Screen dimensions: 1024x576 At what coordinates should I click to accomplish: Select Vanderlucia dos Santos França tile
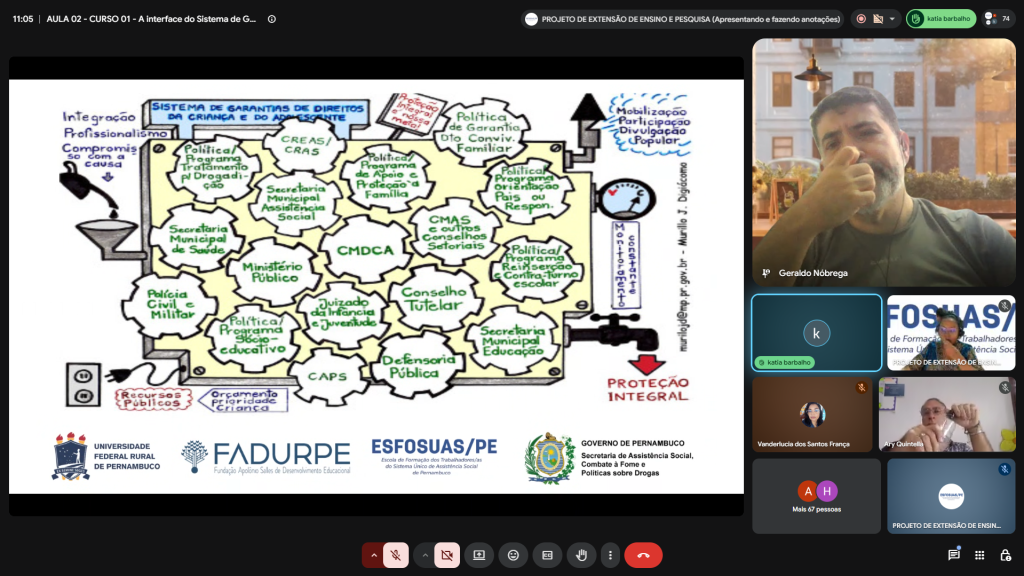(x=812, y=415)
